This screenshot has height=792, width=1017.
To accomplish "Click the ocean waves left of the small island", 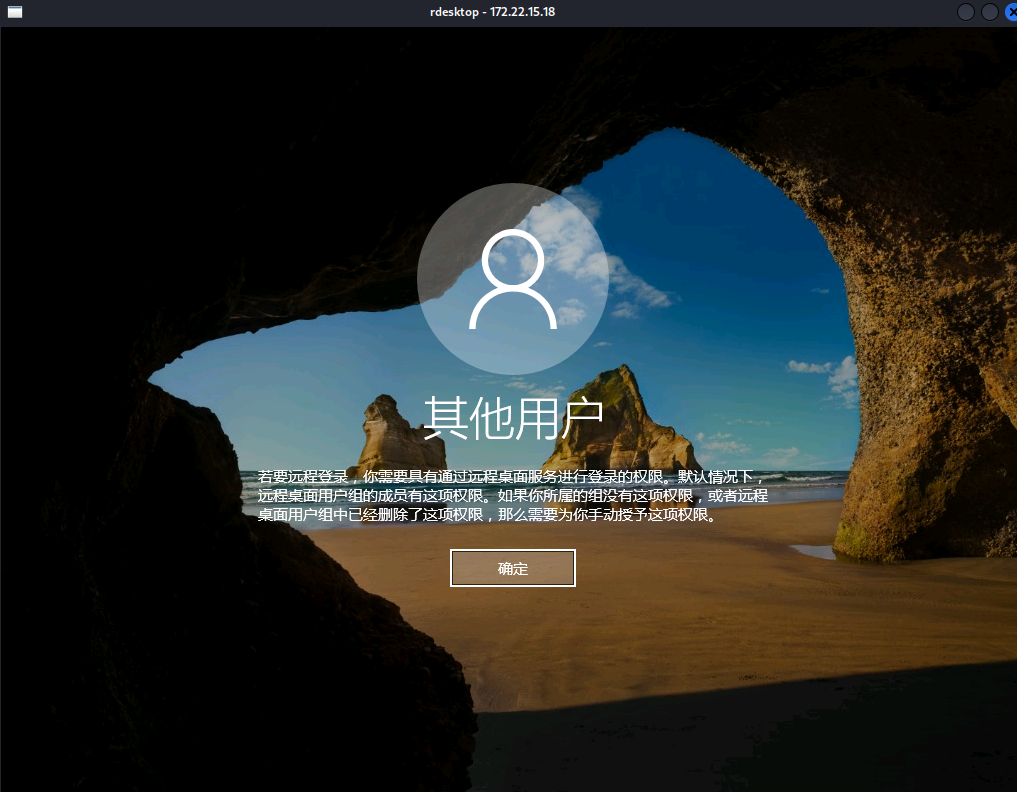I will click(x=300, y=470).
